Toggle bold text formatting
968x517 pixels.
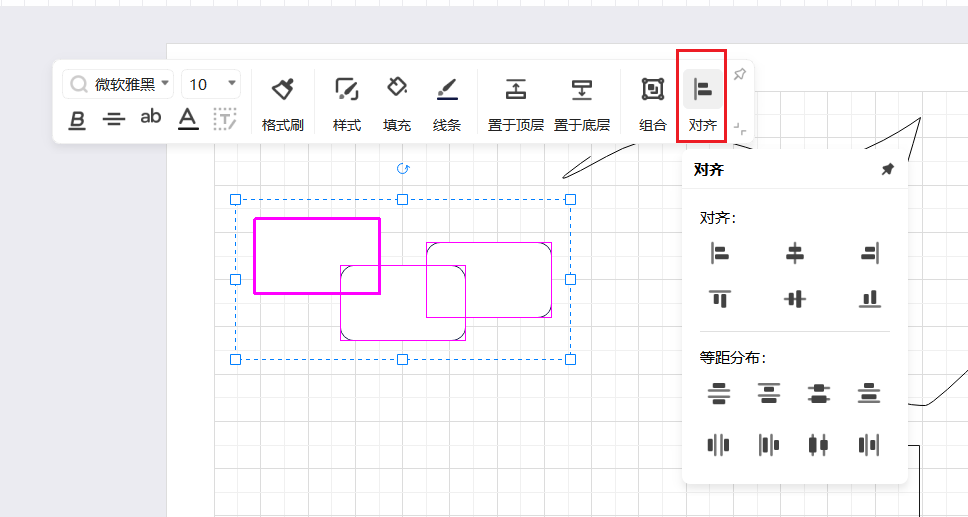click(77, 120)
